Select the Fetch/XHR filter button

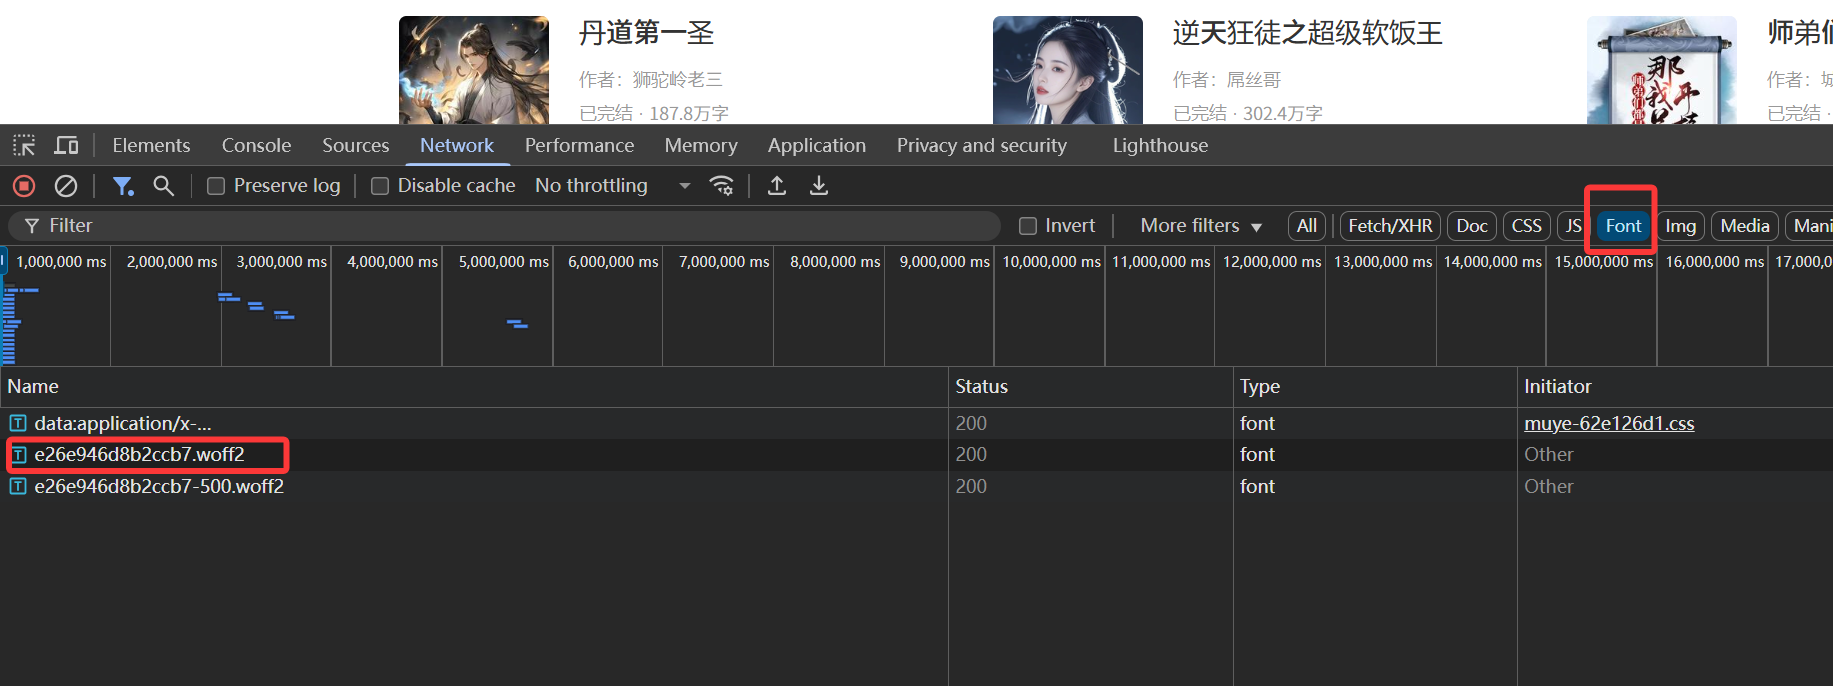[x=1390, y=226]
